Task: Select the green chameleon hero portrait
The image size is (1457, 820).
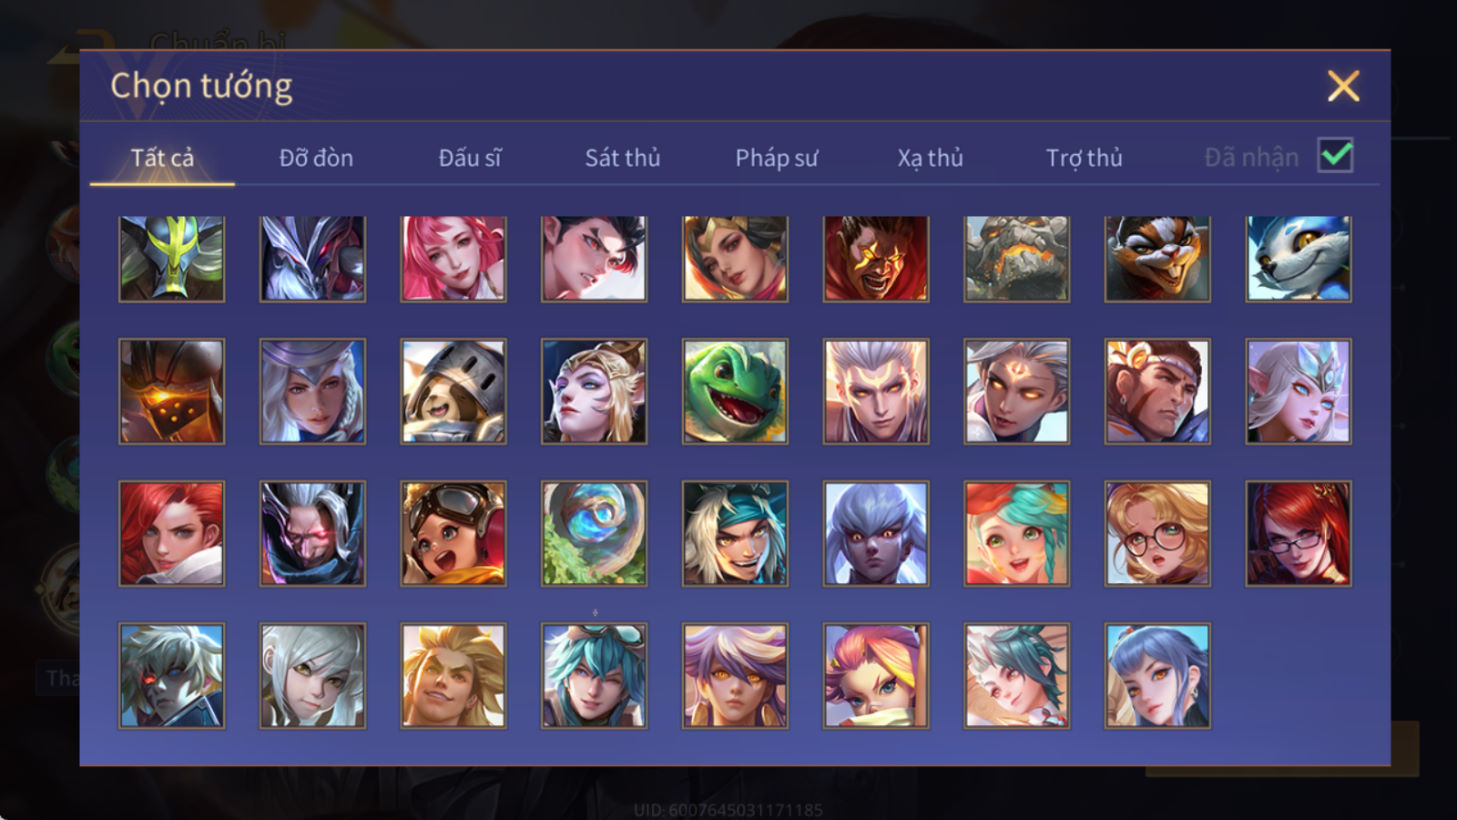Action: click(735, 391)
